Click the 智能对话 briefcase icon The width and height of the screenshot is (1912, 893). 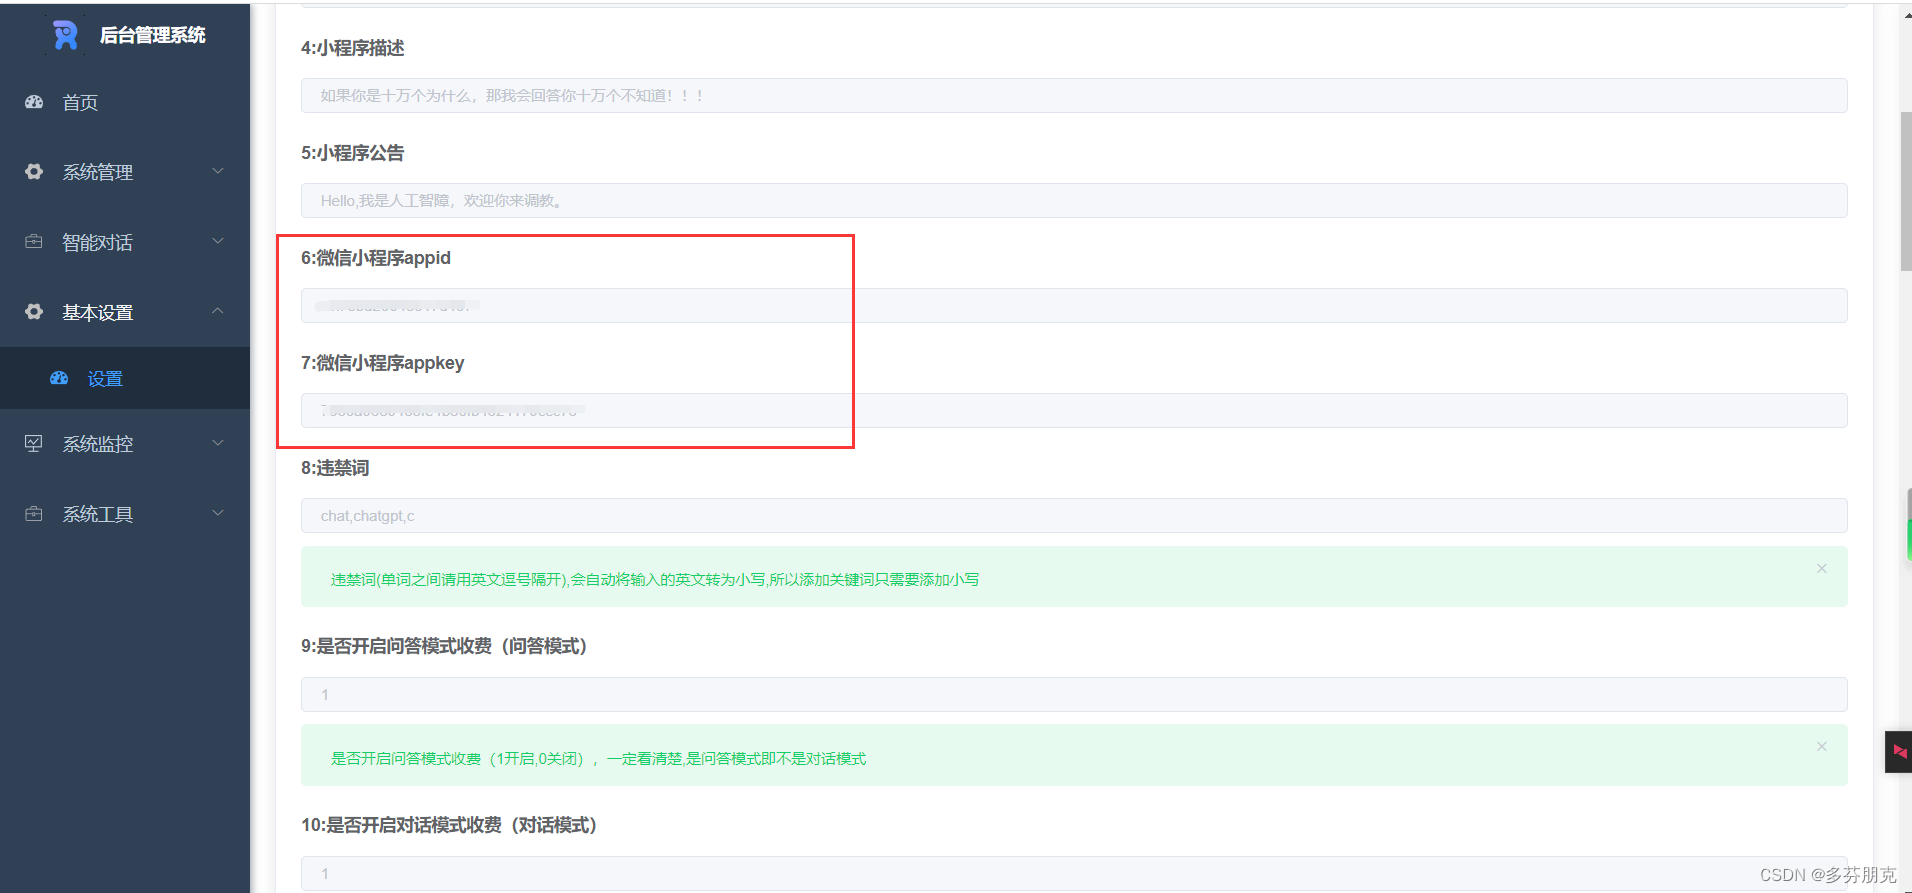point(34,242)
